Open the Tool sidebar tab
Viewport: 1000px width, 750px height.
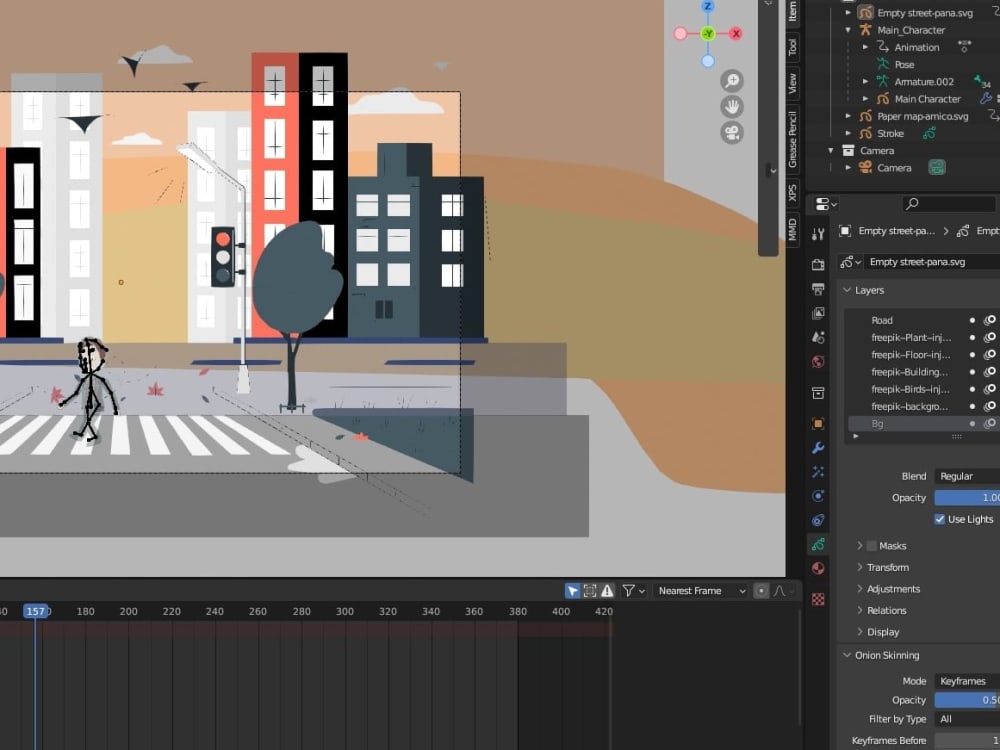click(x=792, y=47)
